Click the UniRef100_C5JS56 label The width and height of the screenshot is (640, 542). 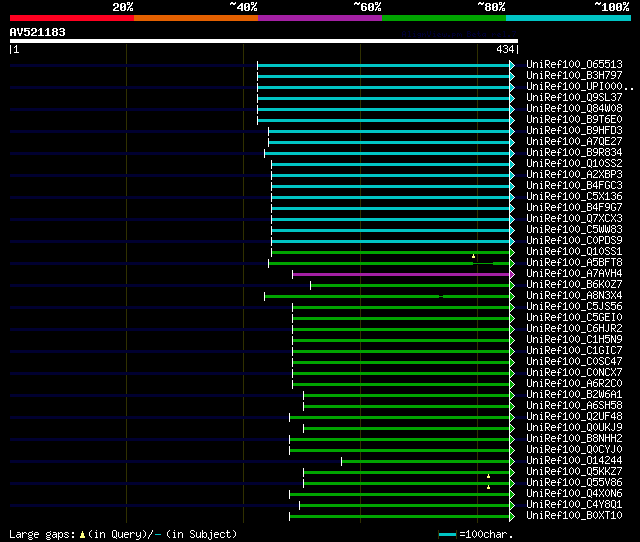pyautogui.click(x=574, y=307)
